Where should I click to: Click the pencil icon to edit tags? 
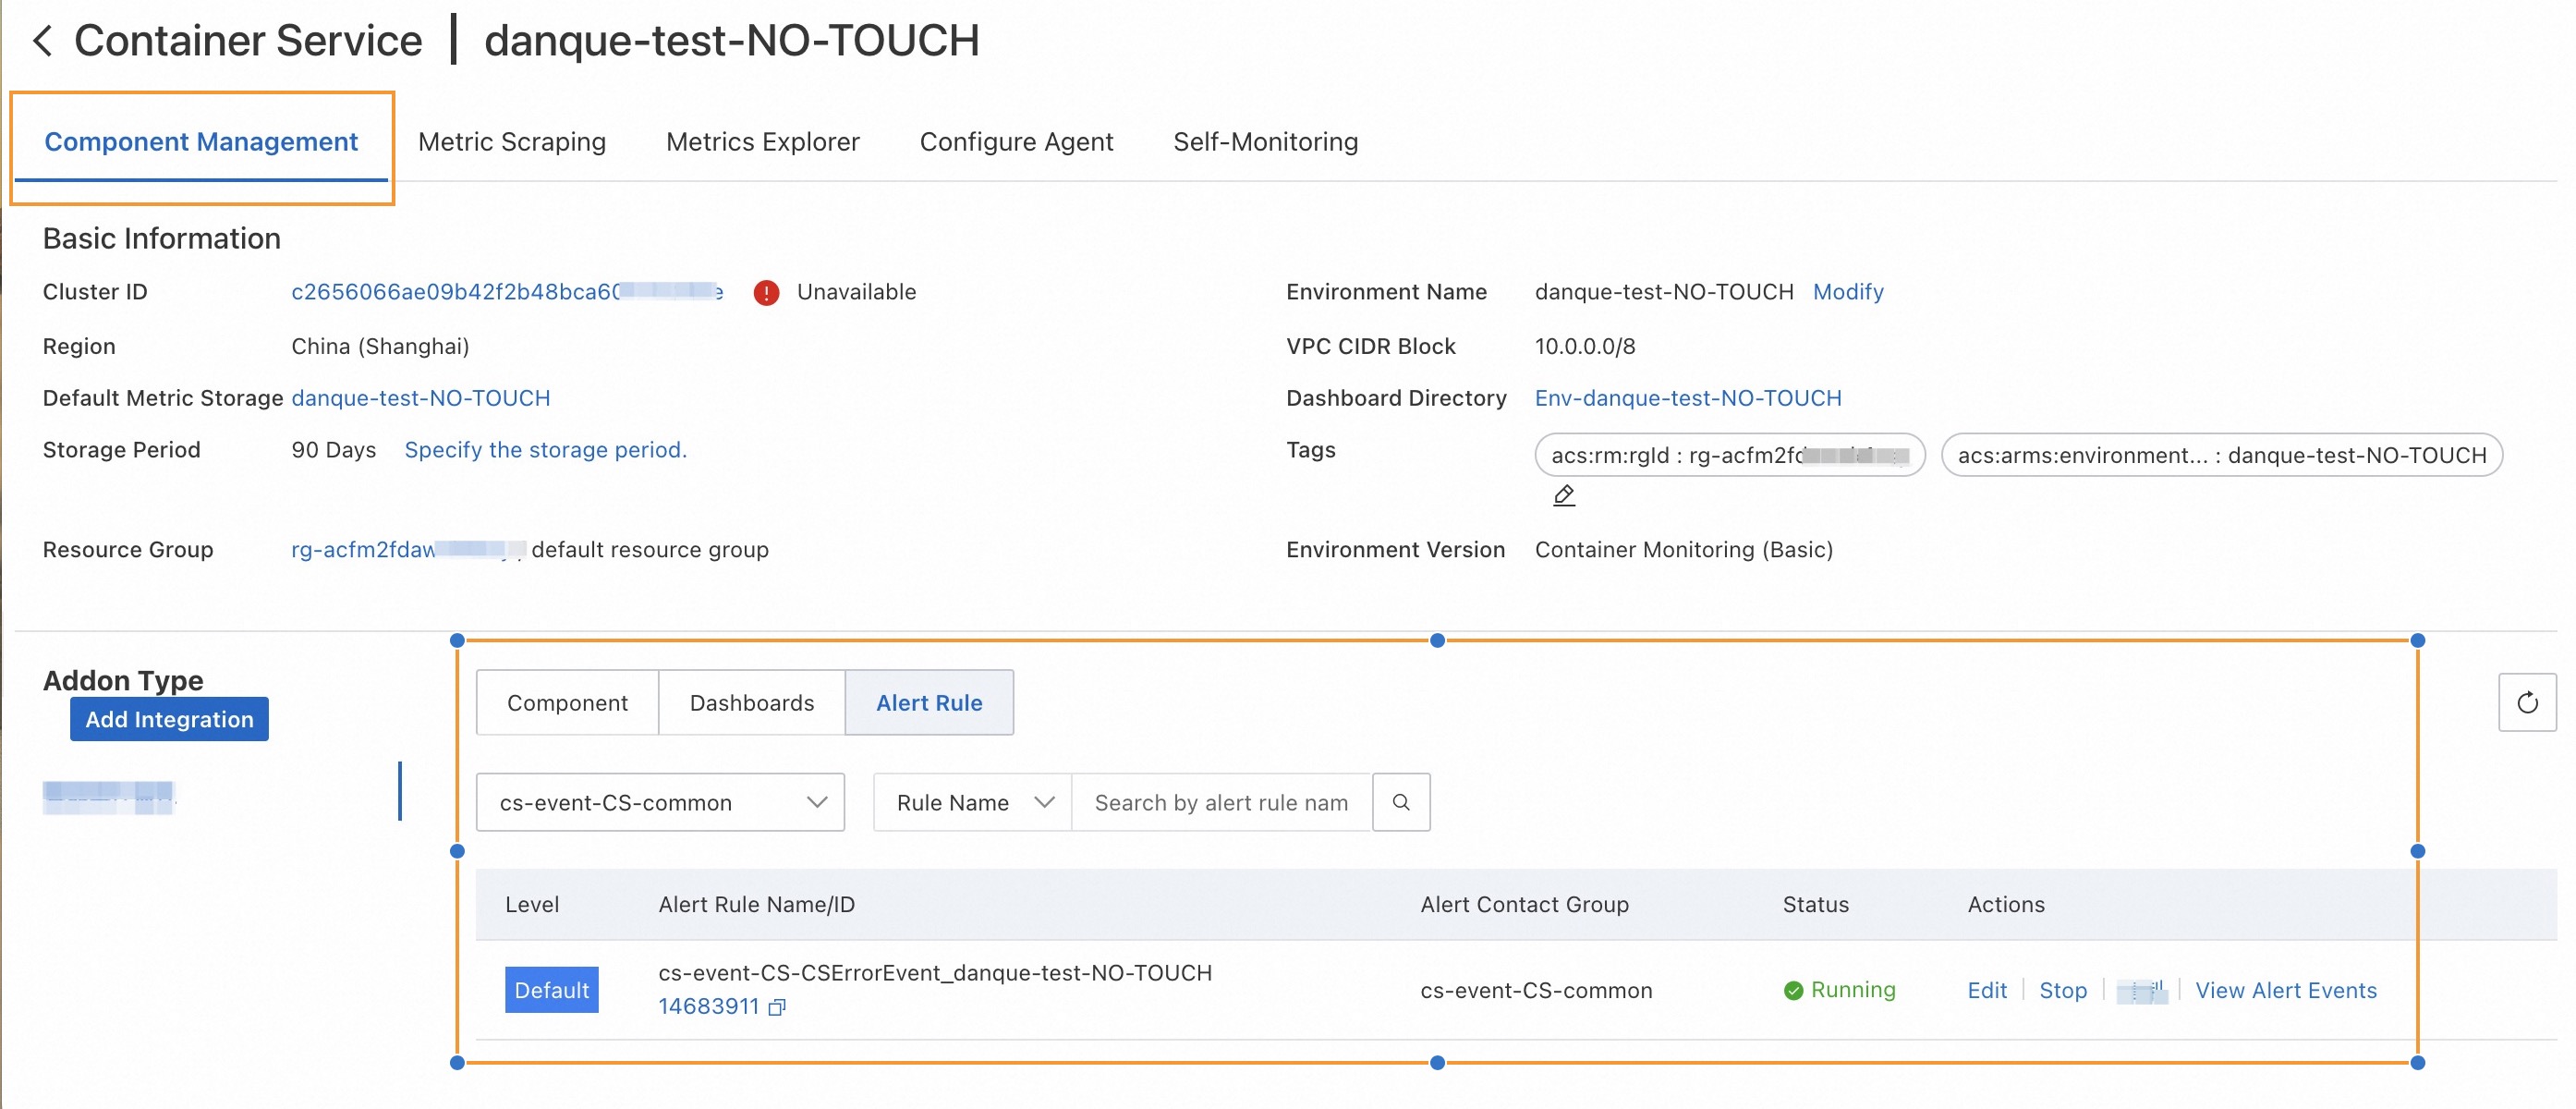point(1563,496)
